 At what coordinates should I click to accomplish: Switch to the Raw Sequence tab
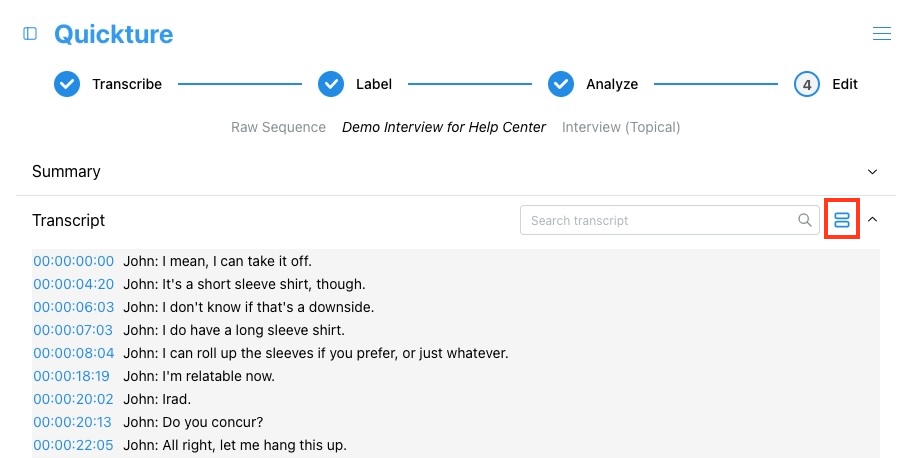279,127
